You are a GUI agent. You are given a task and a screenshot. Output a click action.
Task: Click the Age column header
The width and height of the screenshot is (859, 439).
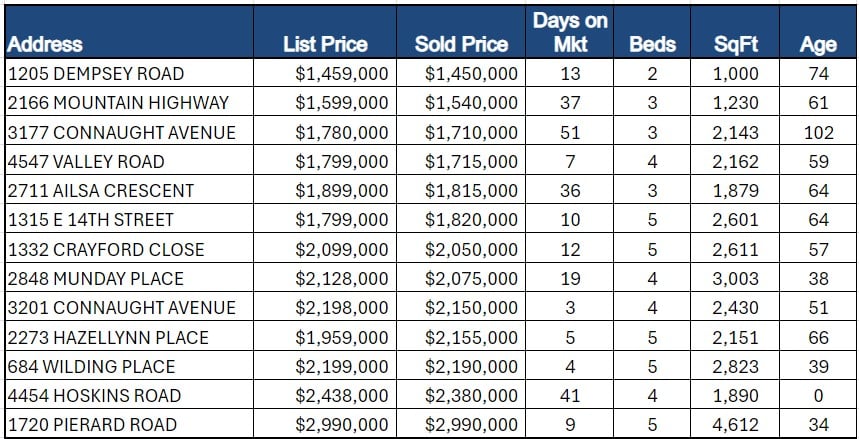[x=818, y=44]
